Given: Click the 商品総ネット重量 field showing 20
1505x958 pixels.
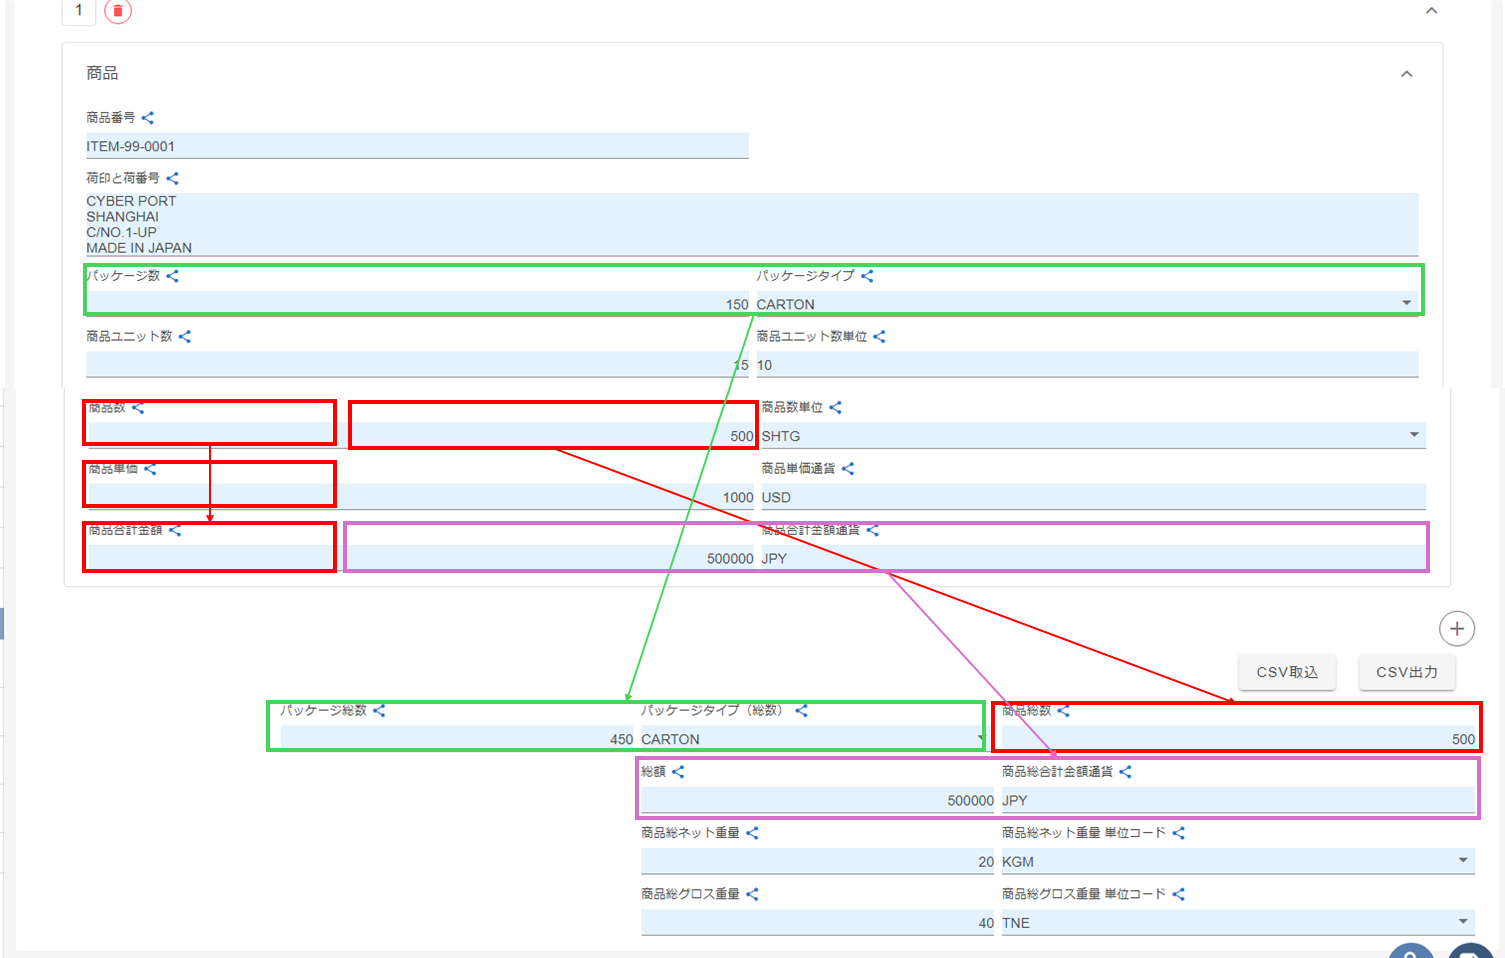Looking at the screenshot, I should pyautogui.click(x=816, y=861).
